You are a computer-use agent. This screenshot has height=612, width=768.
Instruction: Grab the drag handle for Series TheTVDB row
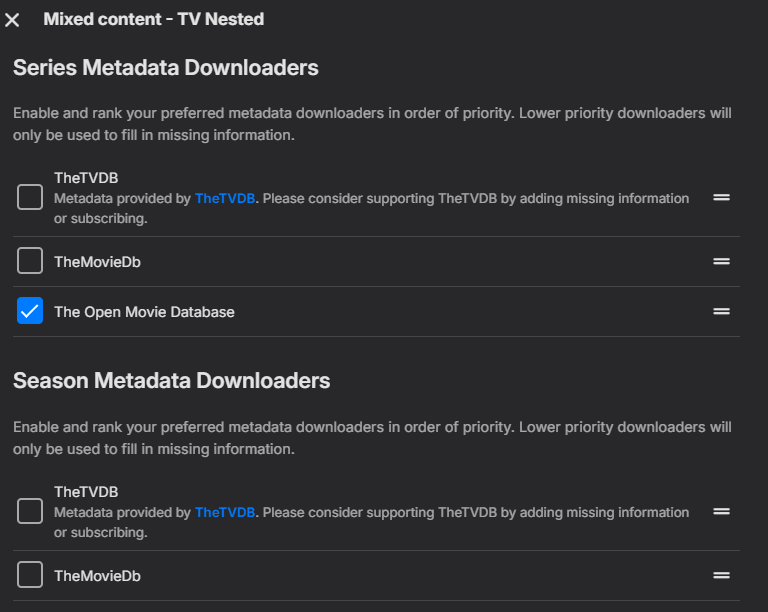[721, 198]
